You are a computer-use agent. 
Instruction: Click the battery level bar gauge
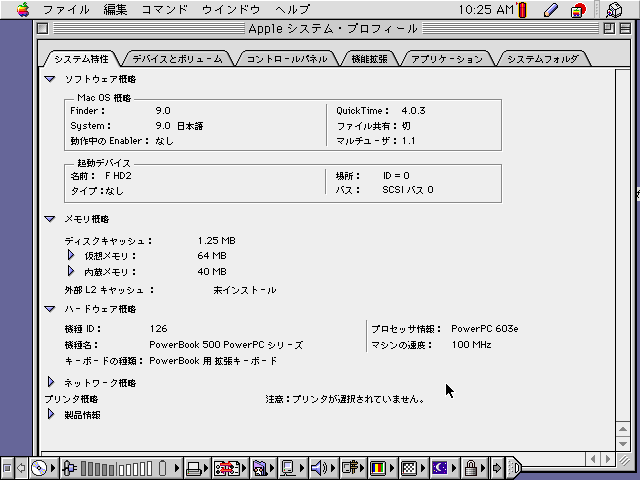(x=116, y=469)
